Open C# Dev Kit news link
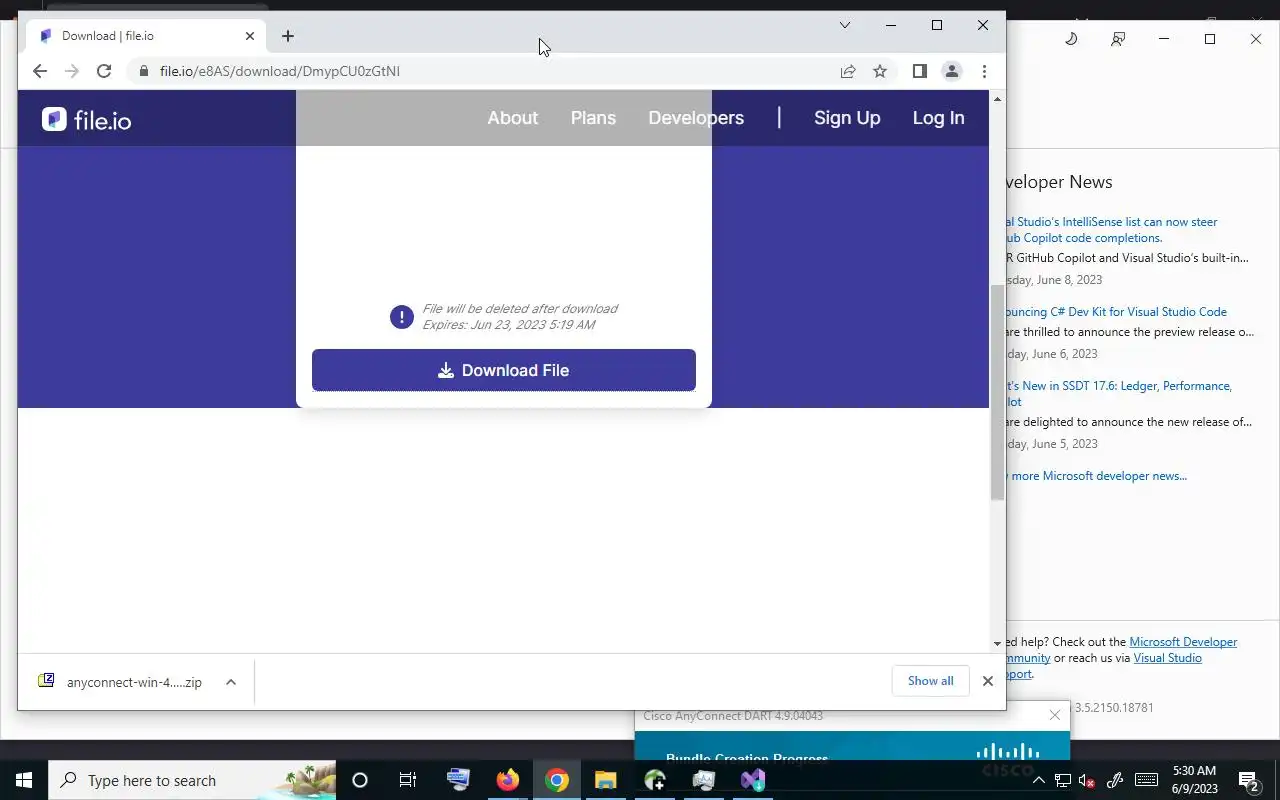The image size is (1280, 800). 1116,312
